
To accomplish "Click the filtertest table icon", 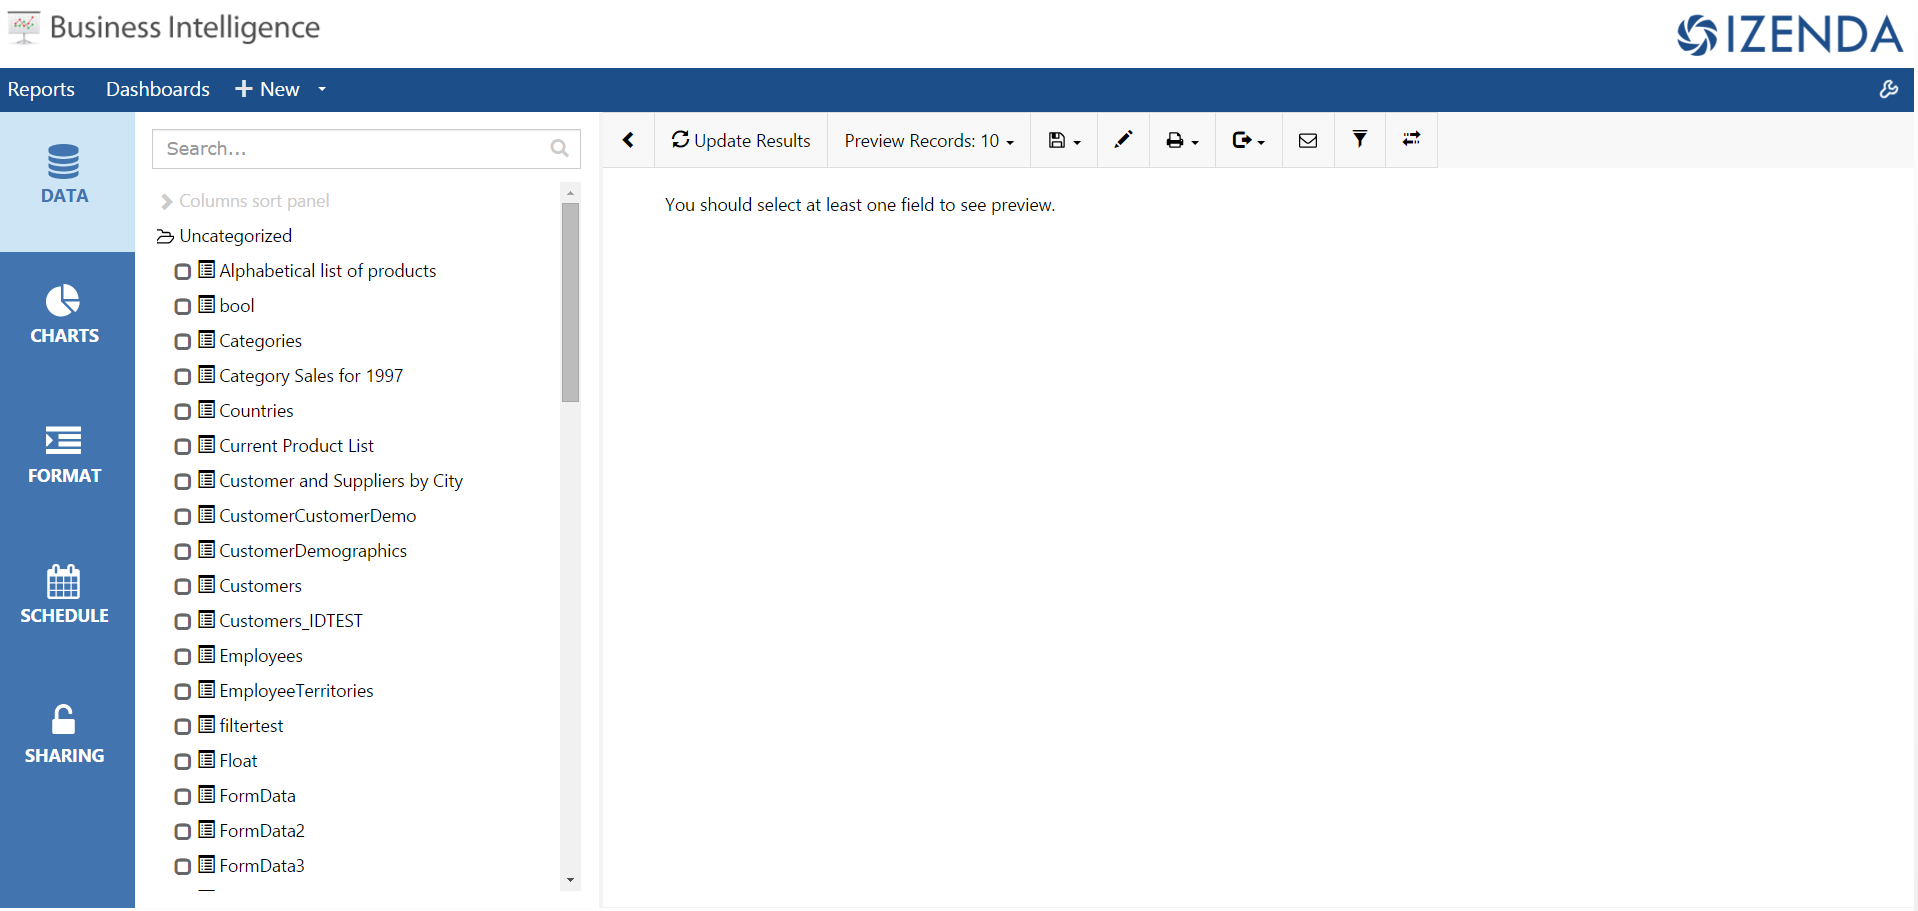I will [207, 725].
